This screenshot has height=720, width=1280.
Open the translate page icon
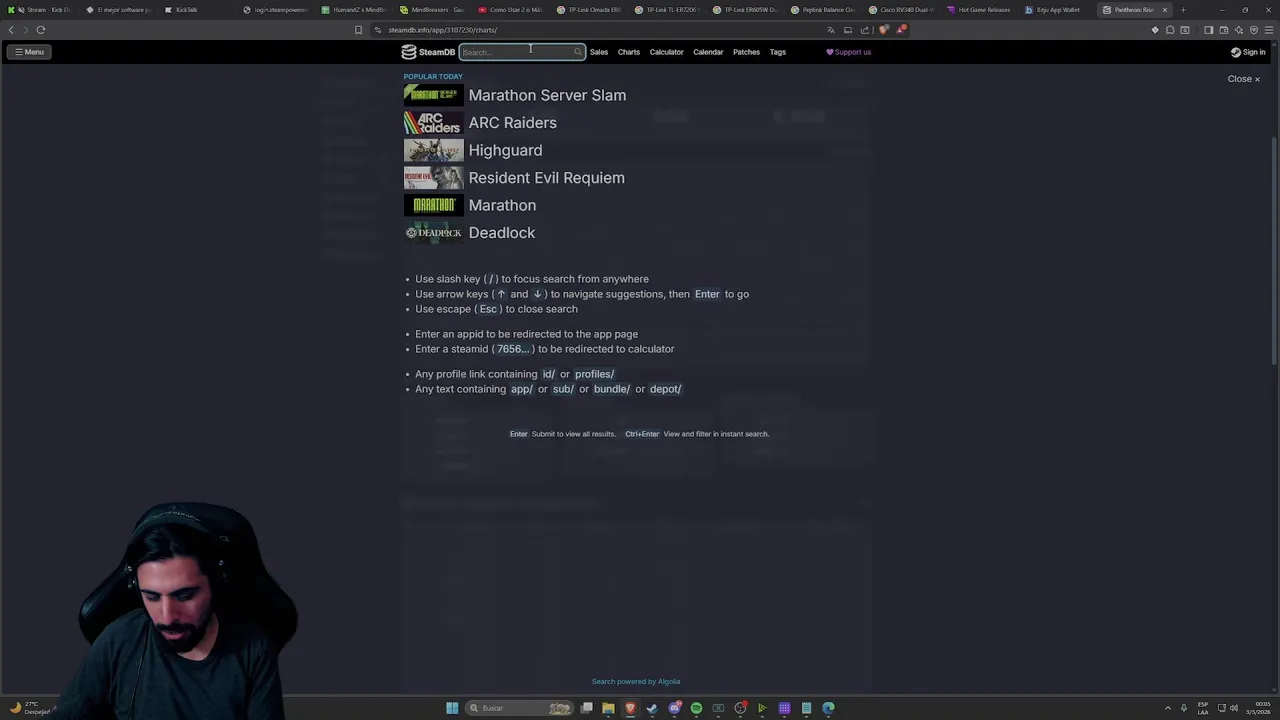pyautogui.click(x=830, y=30)
